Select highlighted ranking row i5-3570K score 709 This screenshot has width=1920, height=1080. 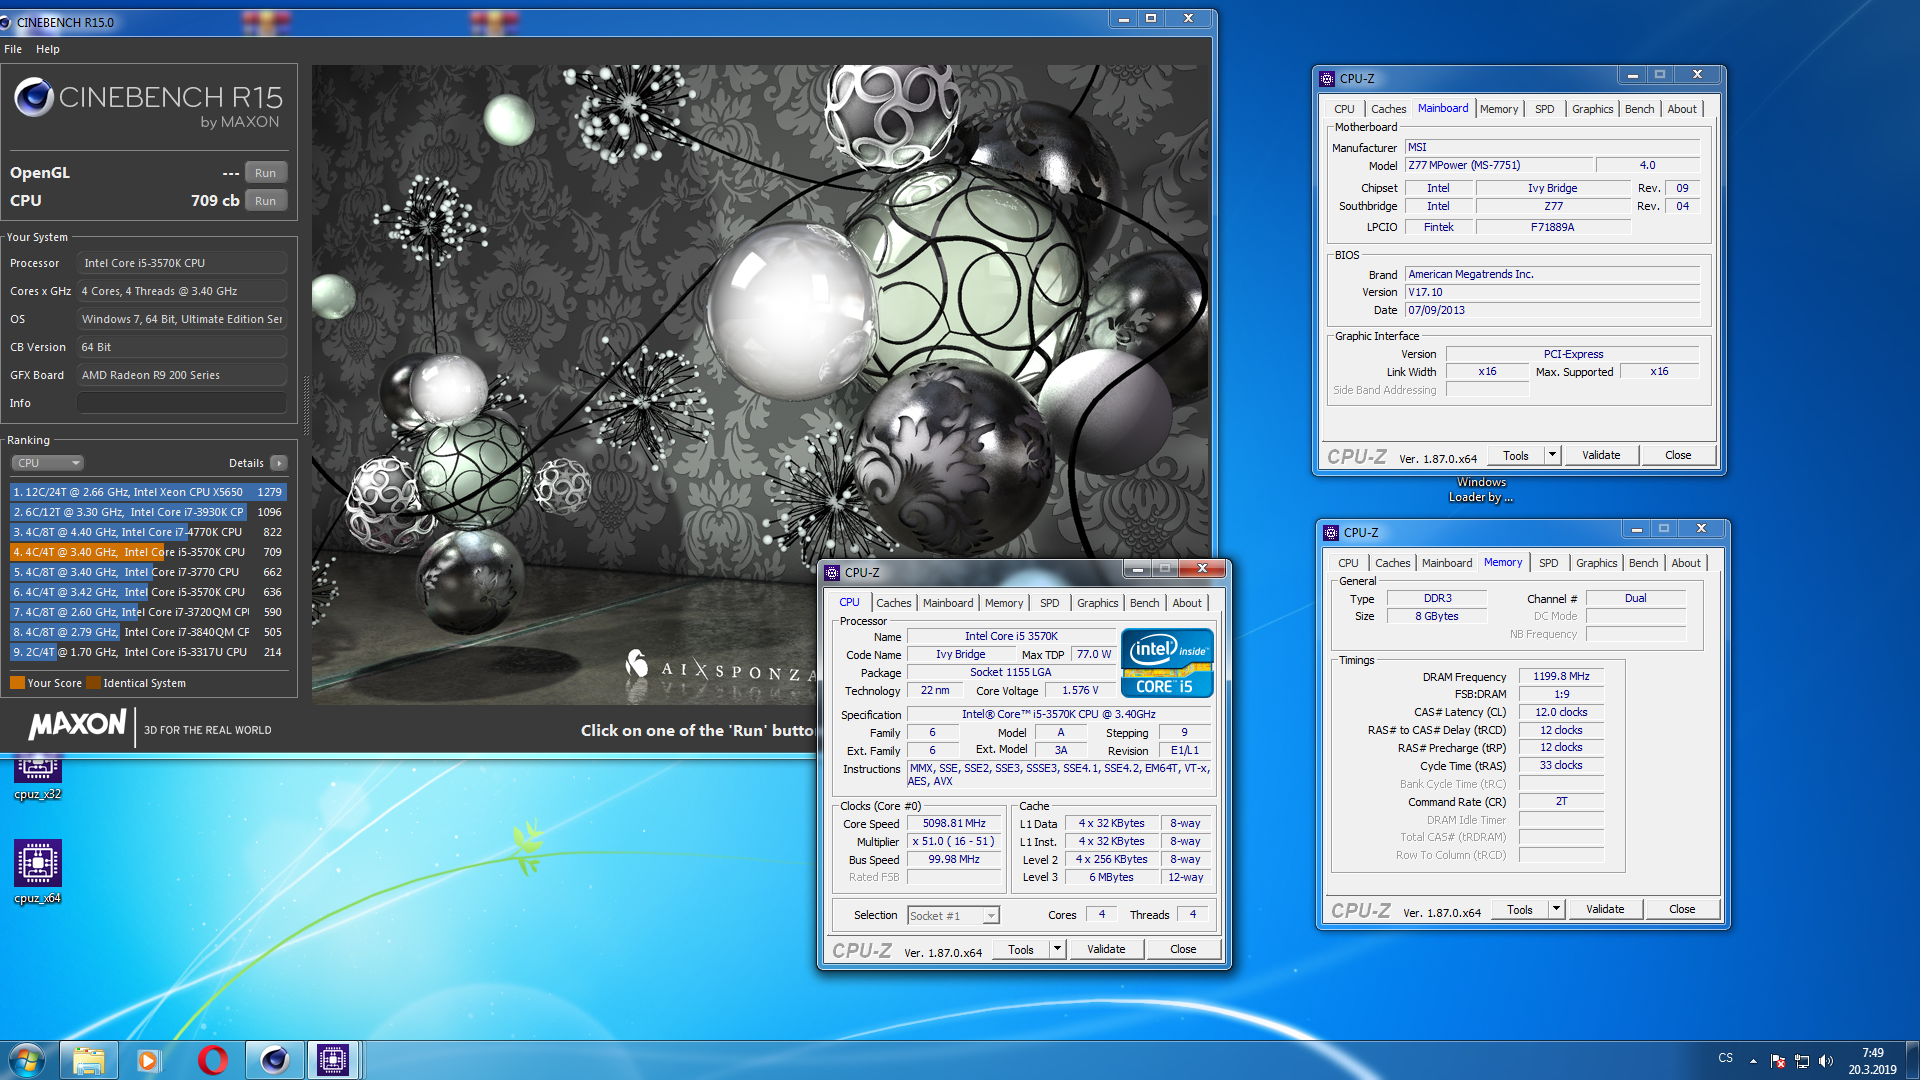(148, 552)
